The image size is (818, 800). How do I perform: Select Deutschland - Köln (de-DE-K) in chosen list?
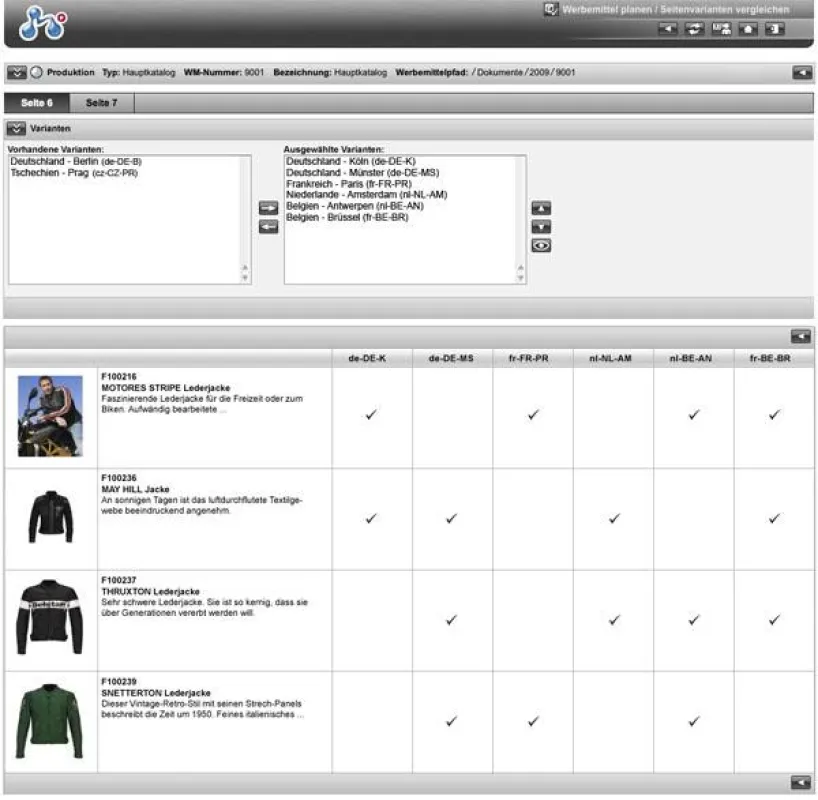click(x=351, y=161)
